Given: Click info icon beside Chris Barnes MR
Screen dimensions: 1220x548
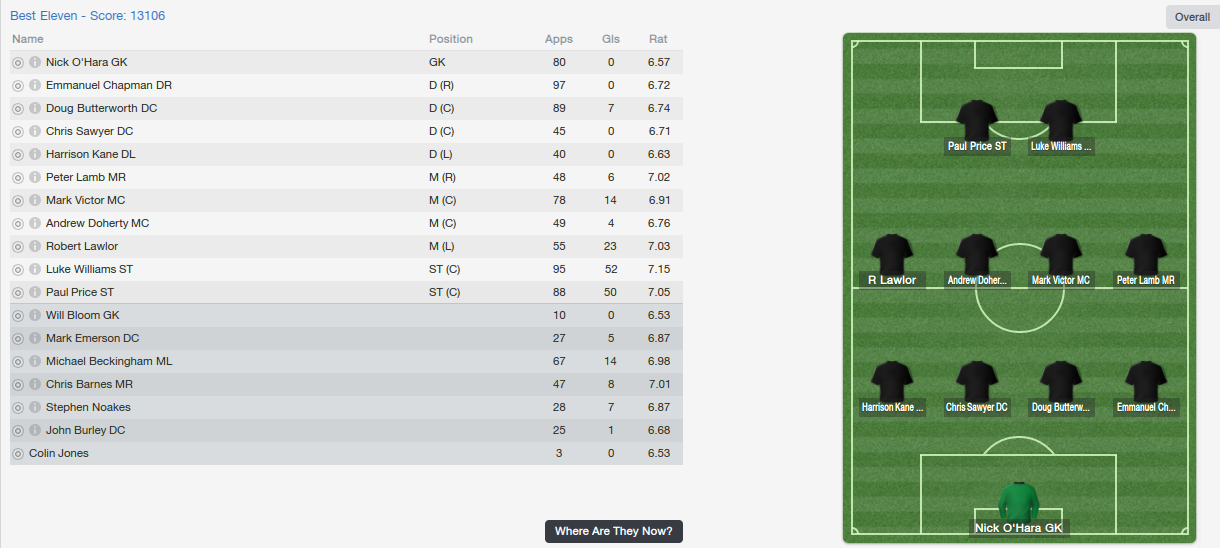Looking at the screenshot, I should (x=35, y=384).
